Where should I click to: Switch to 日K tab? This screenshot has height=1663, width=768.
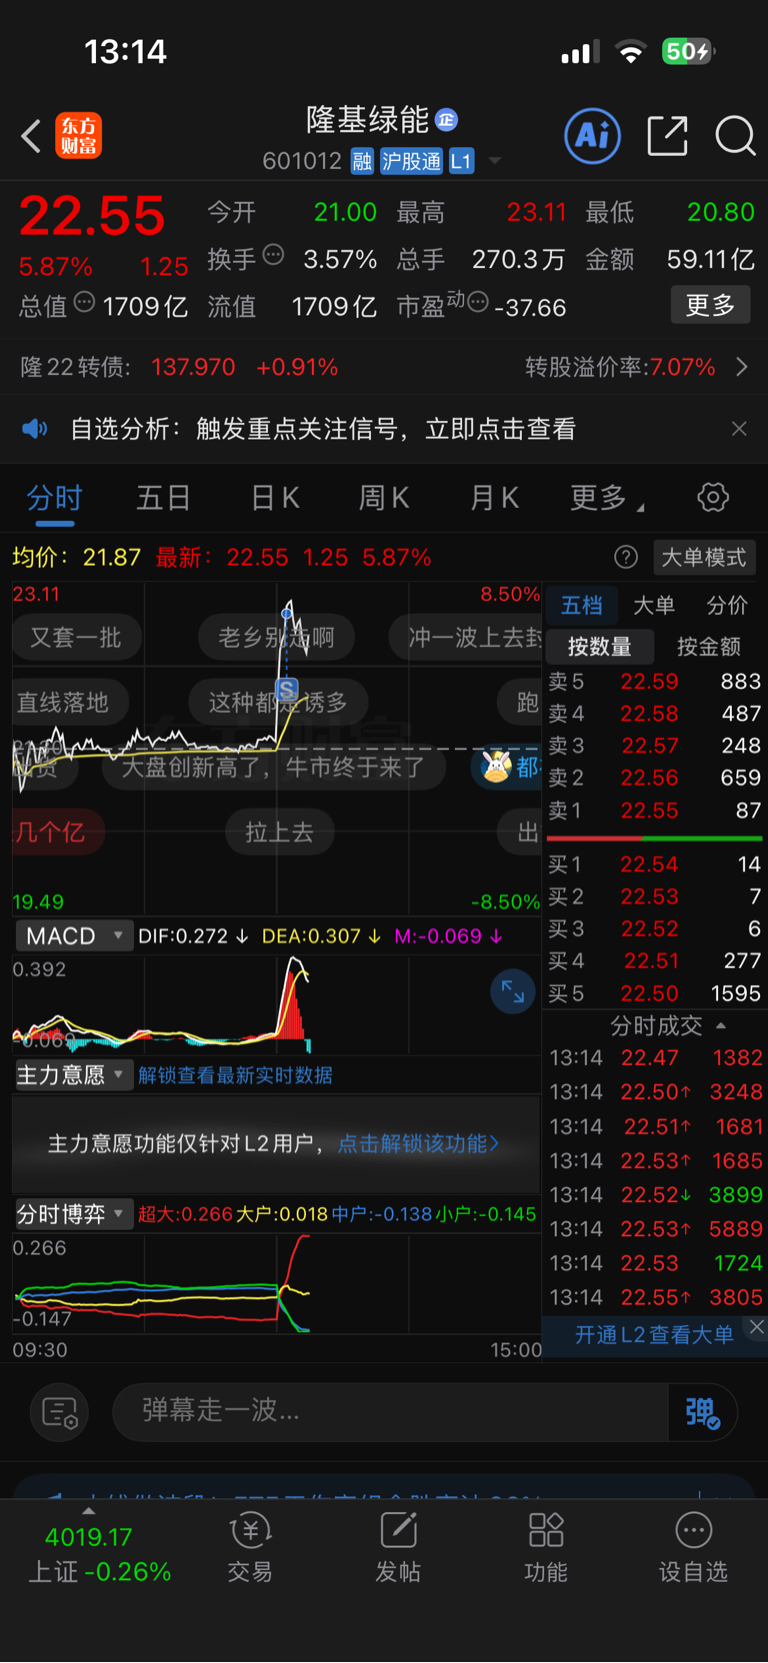click(x=275, y=497)
